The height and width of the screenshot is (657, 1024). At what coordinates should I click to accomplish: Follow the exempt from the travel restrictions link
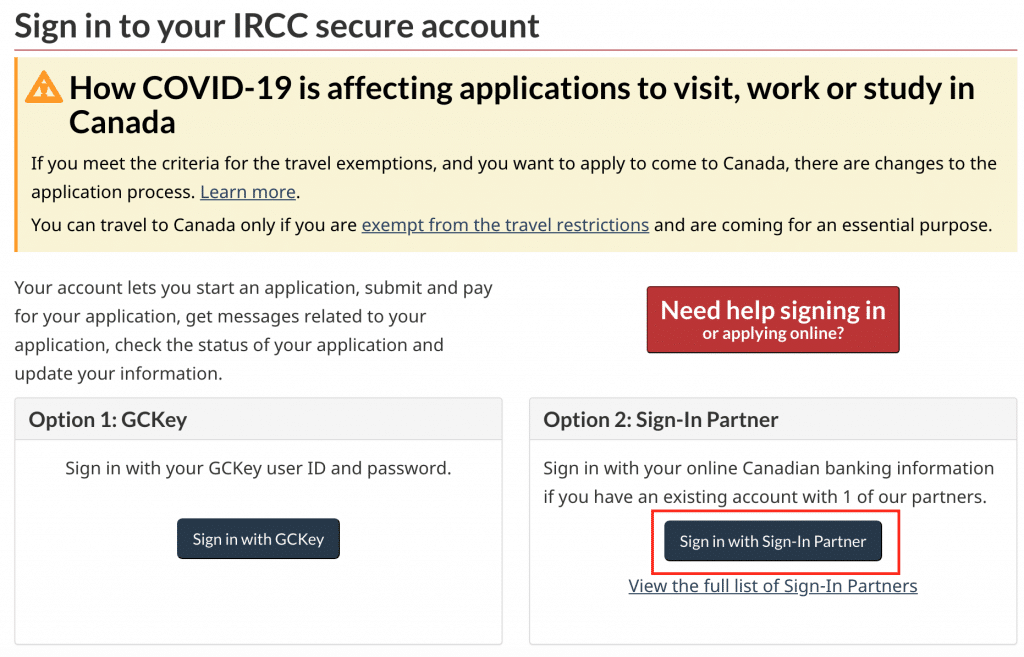pos(505,225)
